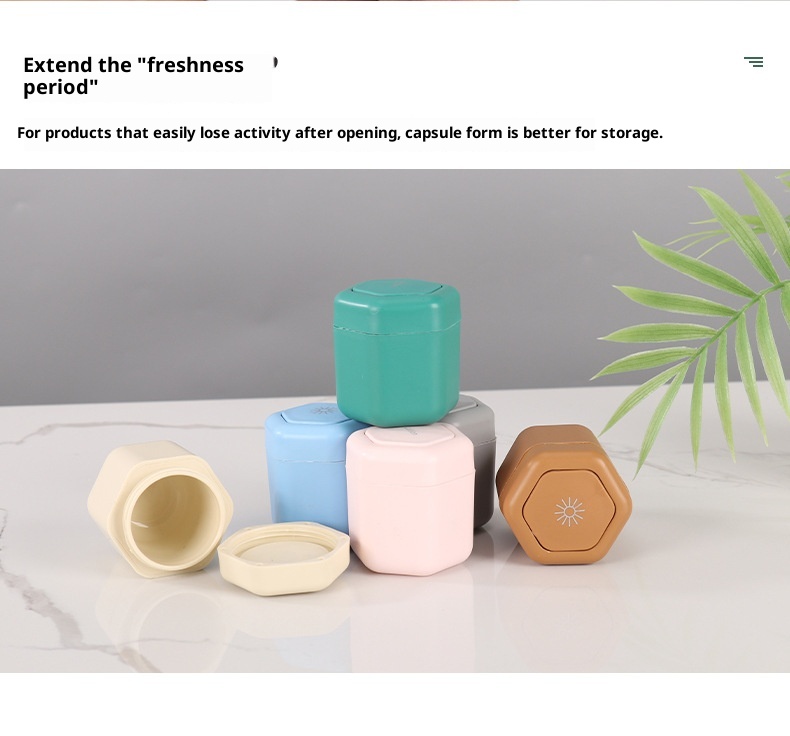Screen dimensions: 790x736
Task: Click the capsule form storage description text
Action: click(x=340, y=133)
